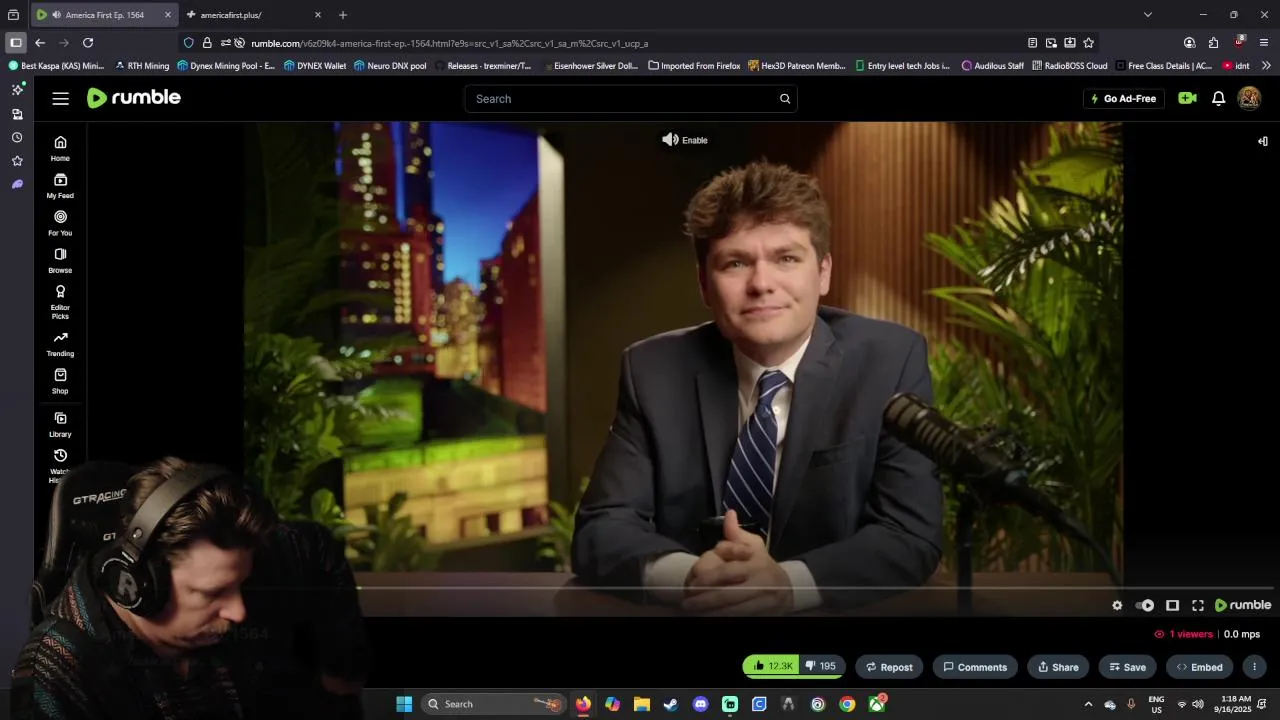The height and width of the screenshot is (720, 1280).
Task: Switch to the americafirst.plus tab
Action: click(255, 15)
